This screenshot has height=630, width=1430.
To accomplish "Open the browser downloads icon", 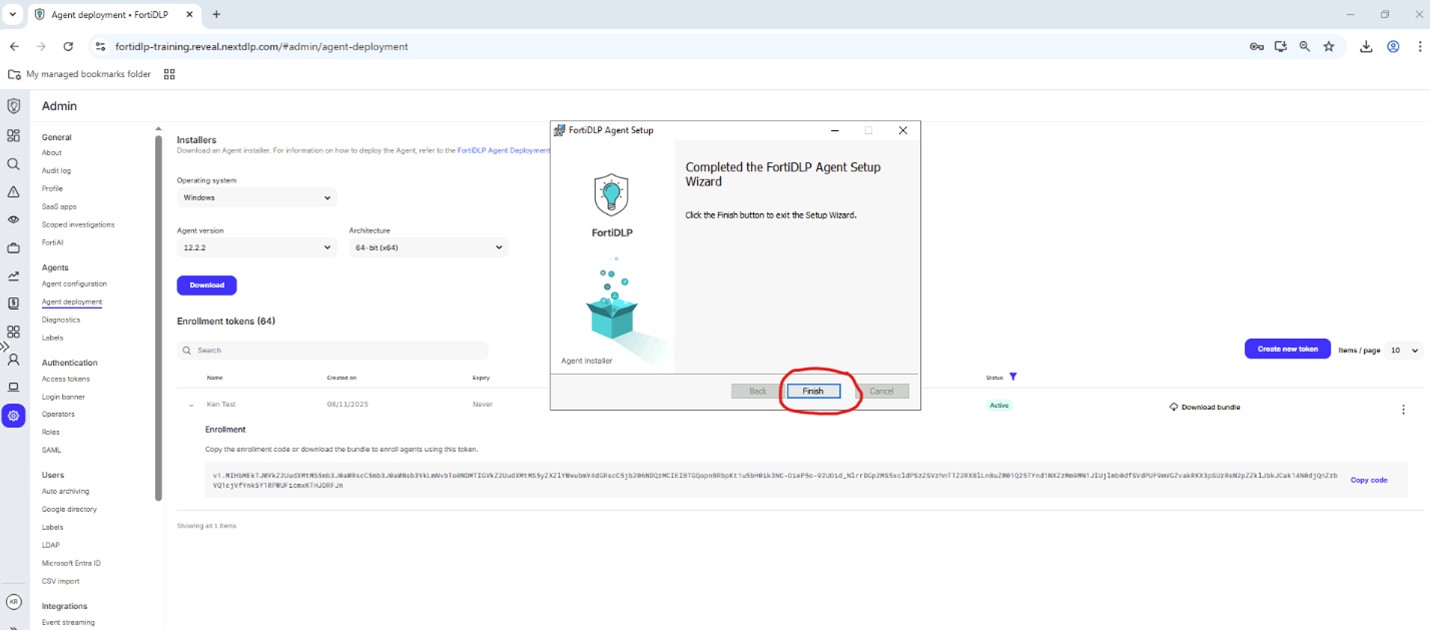I will point(1366,46).
